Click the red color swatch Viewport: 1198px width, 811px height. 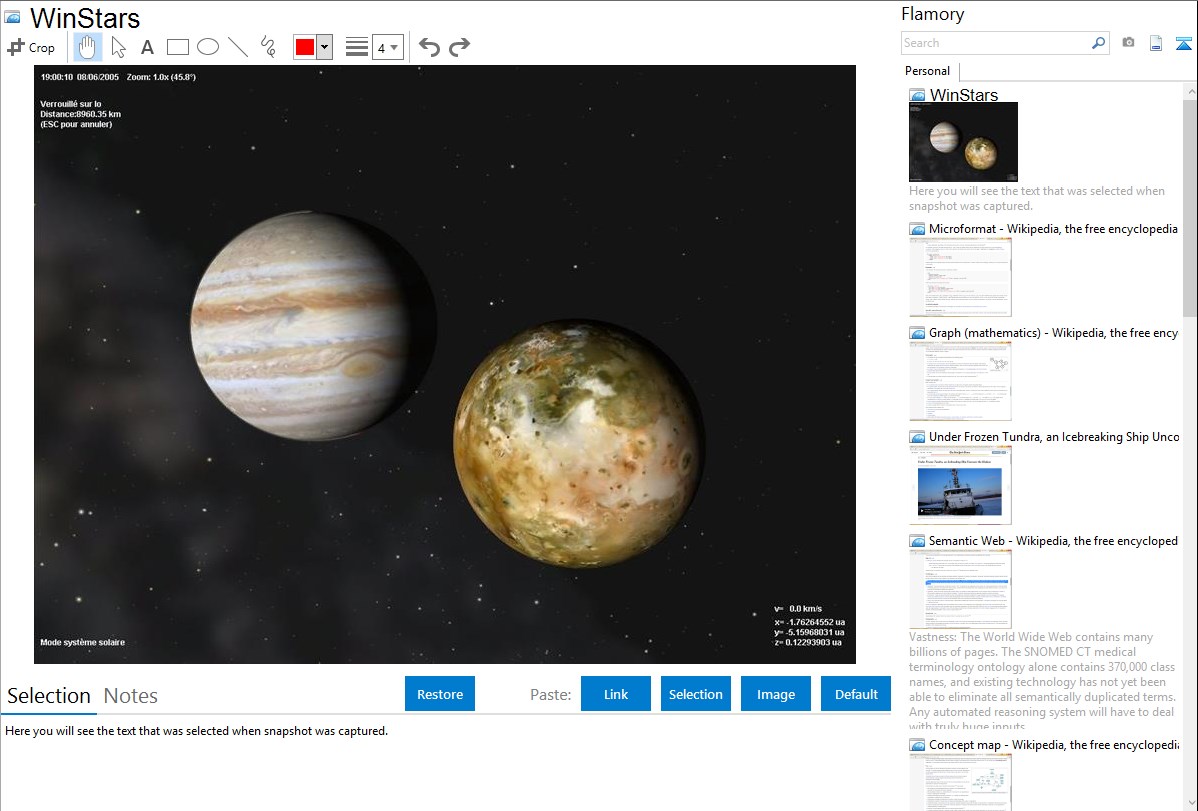304,47
